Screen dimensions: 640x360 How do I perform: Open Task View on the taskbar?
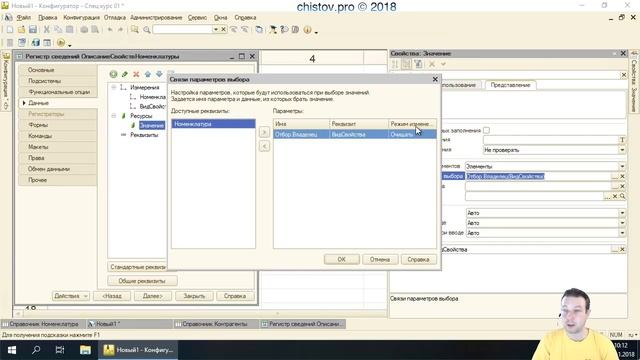[x=60, y=350]
